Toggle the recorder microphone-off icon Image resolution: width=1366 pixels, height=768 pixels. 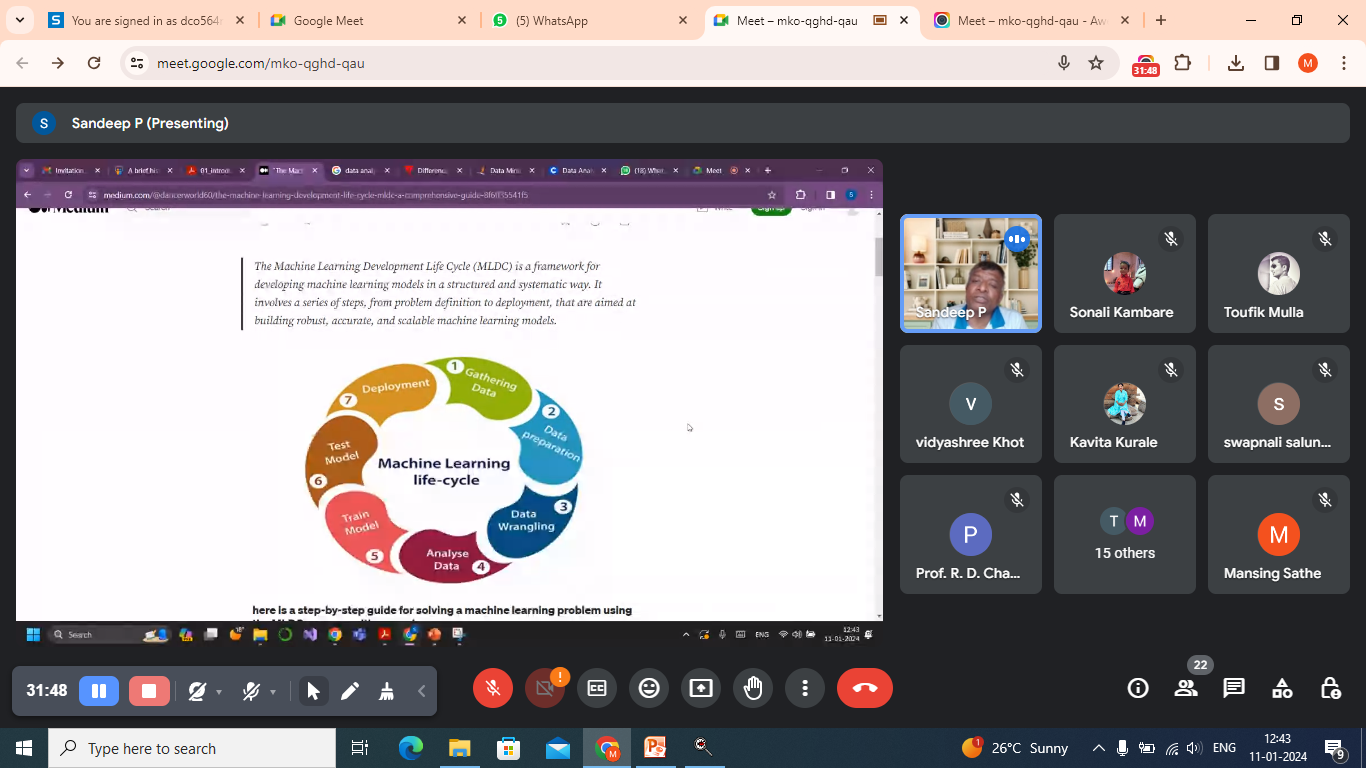coord(251,691)
